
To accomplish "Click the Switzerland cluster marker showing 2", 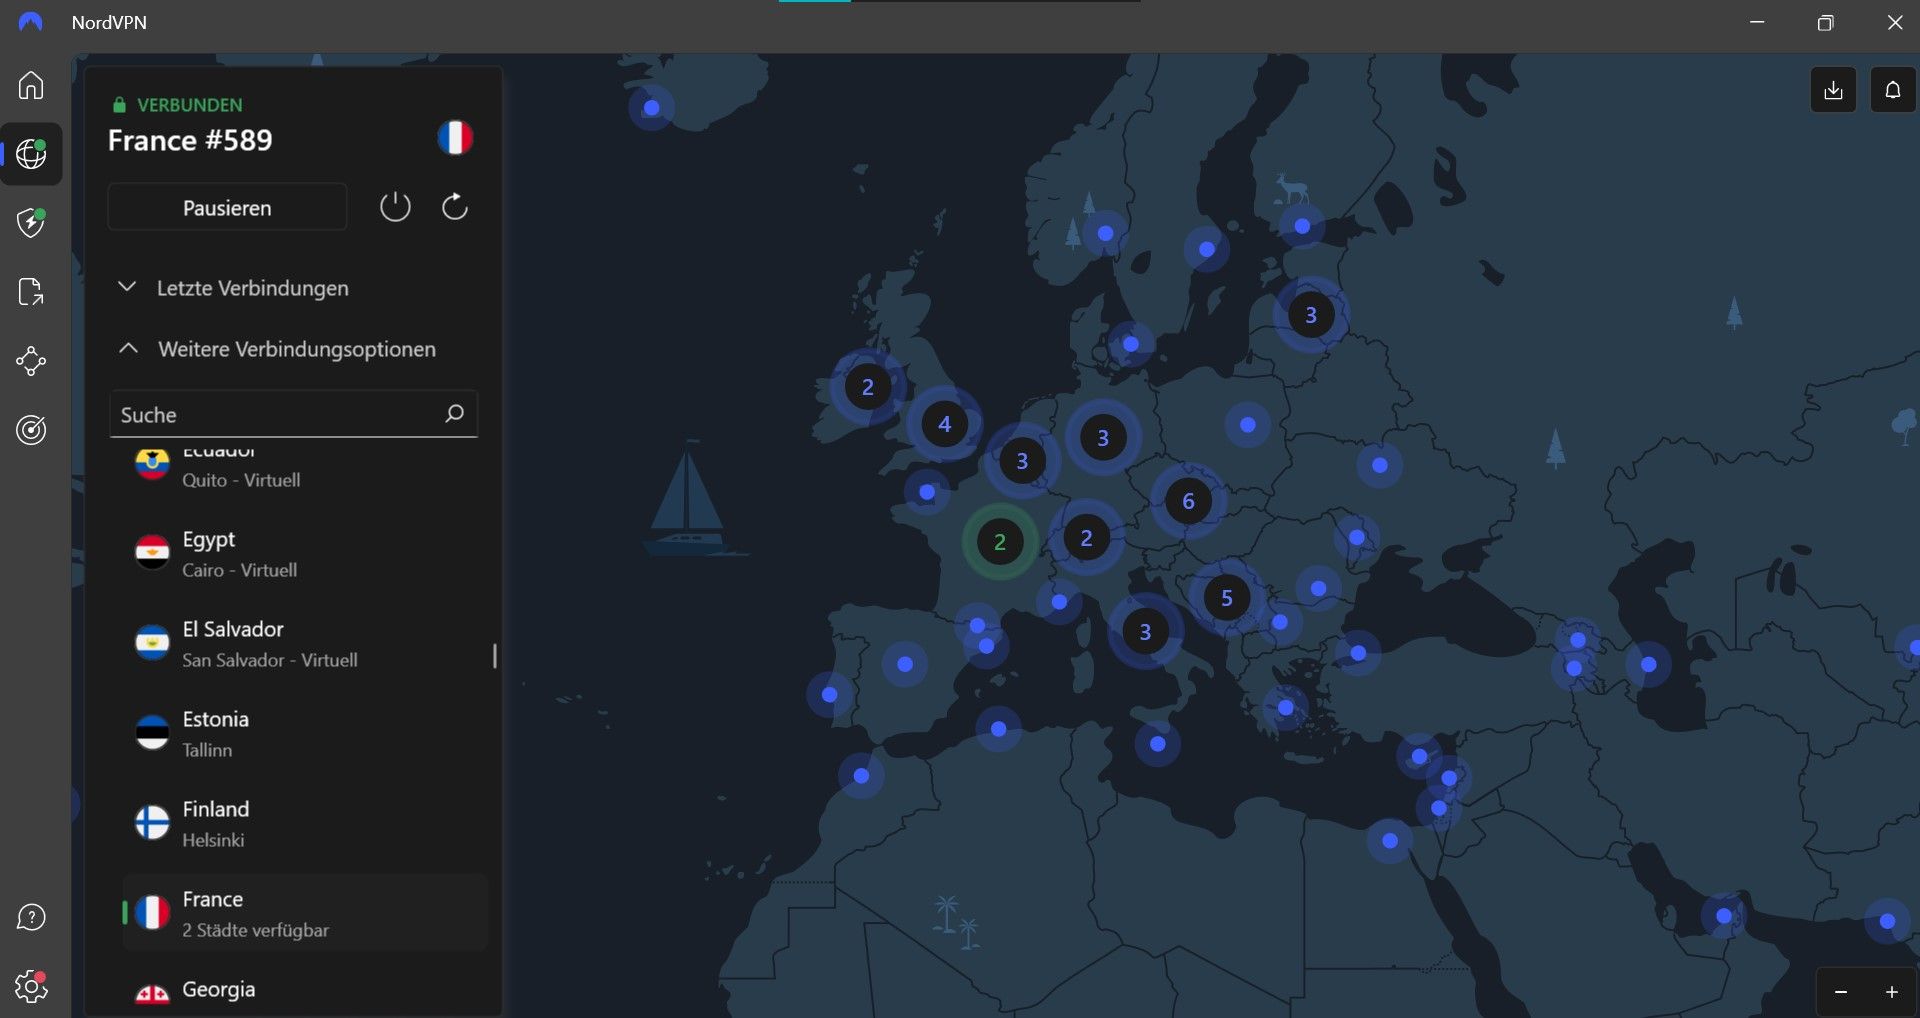I will coord(1086,538).
